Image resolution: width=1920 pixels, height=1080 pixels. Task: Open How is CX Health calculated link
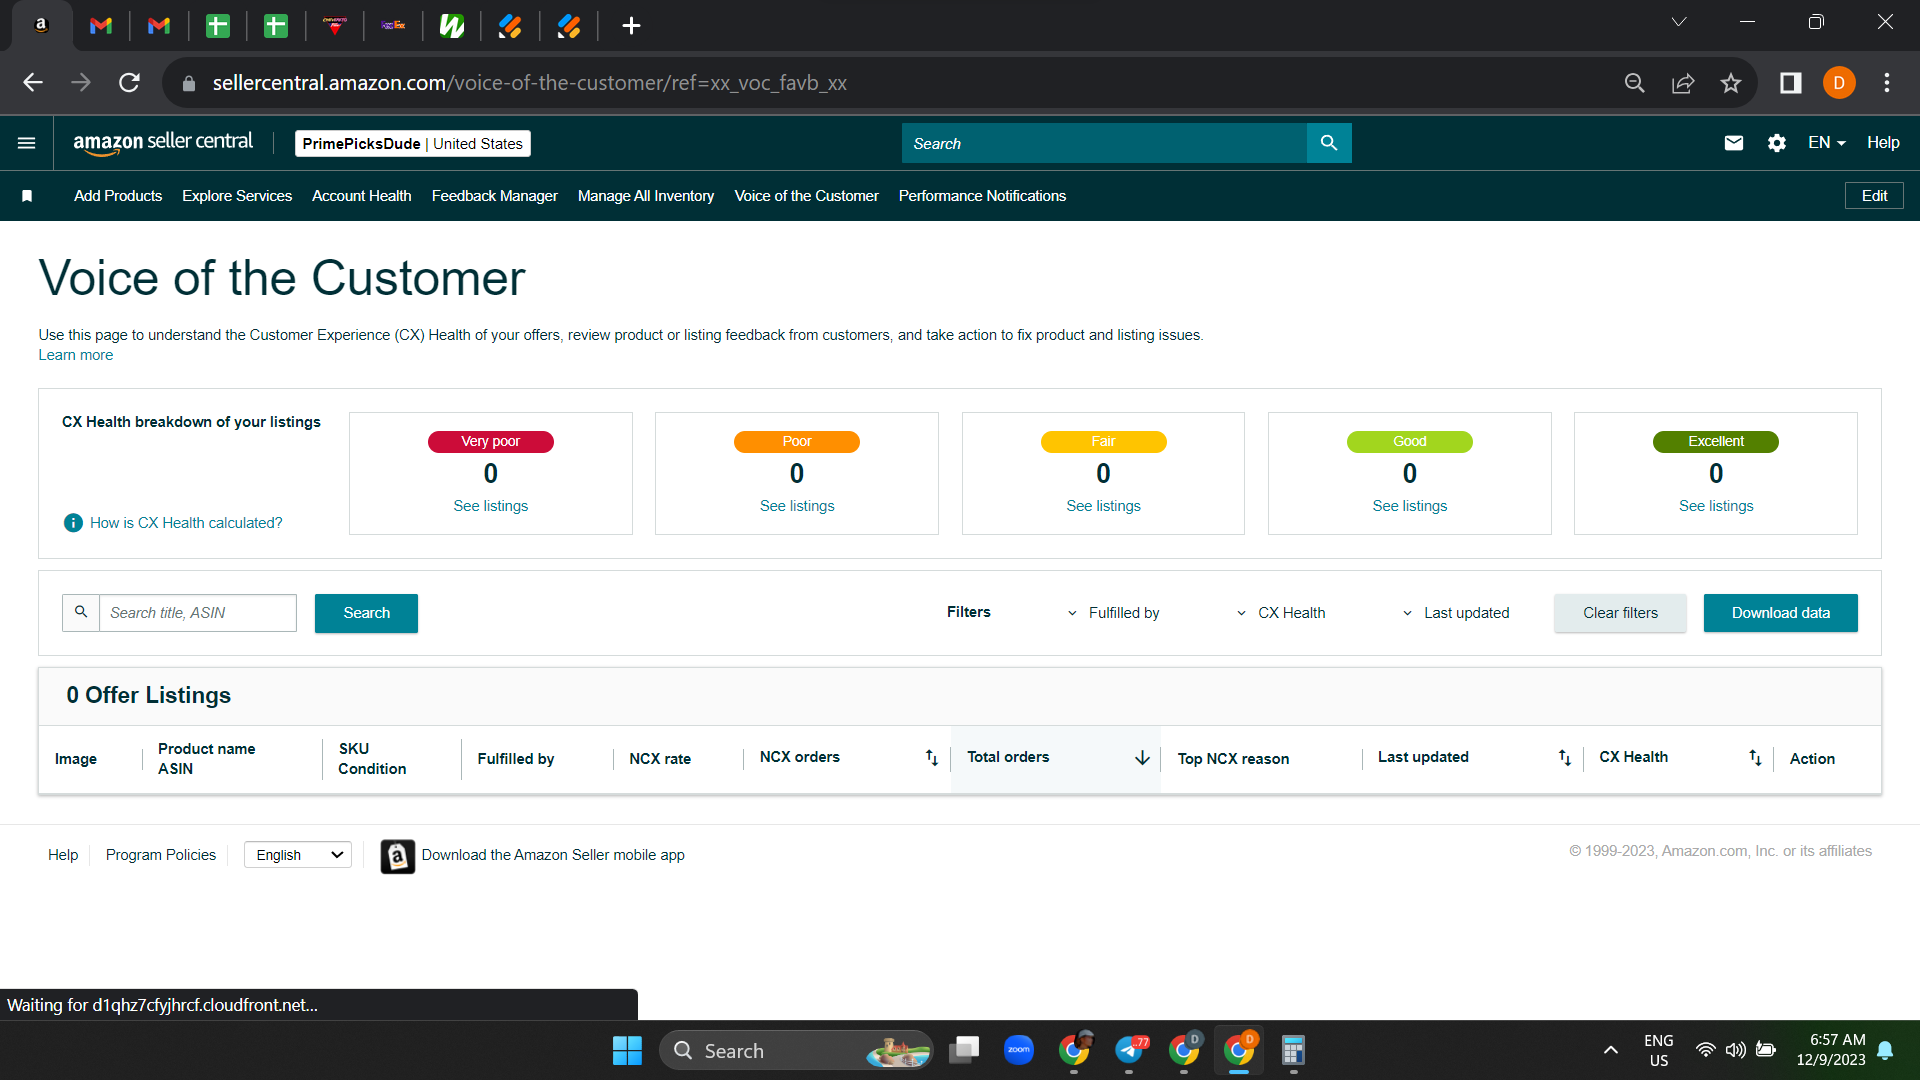coord(186,523)
